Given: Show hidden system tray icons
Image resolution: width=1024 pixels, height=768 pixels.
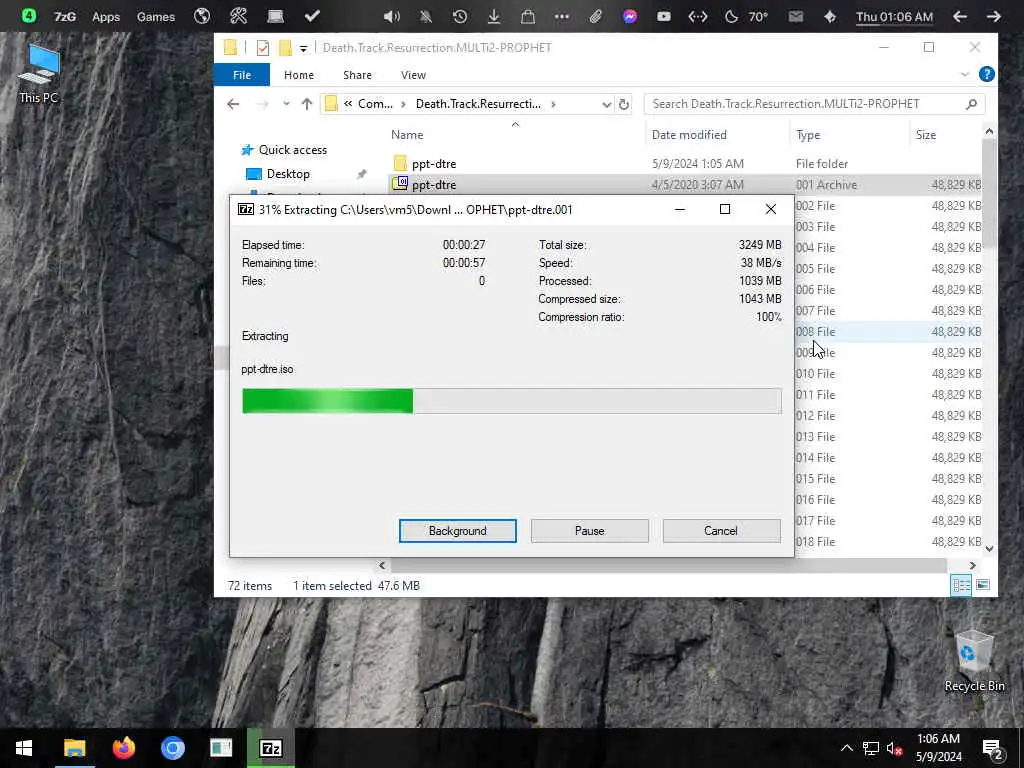Looking at the screenshot, I should click(x=846, y=748).
